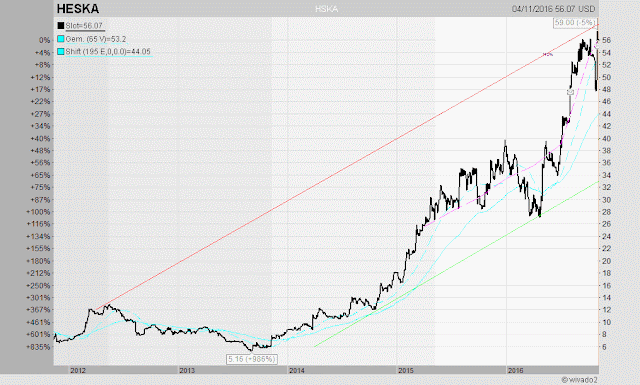Click the +180% label on the percent axis
This screenshot has width=640, height=385.
[x=39, y=261]
